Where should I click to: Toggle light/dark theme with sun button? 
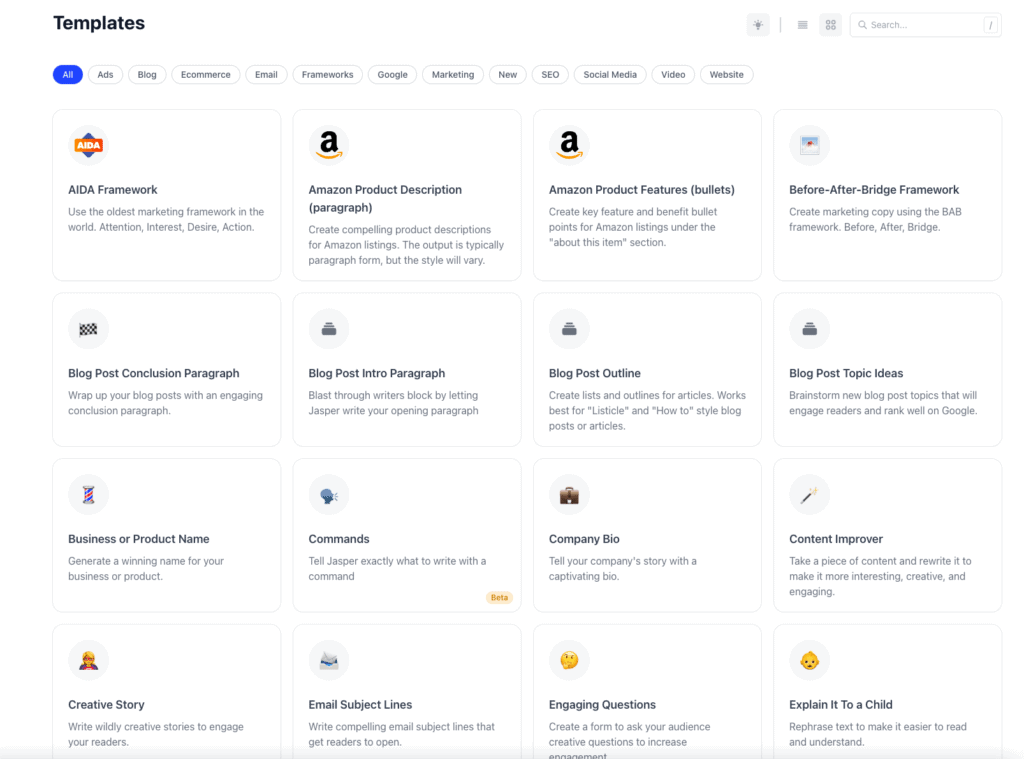(x=758, y=25)
